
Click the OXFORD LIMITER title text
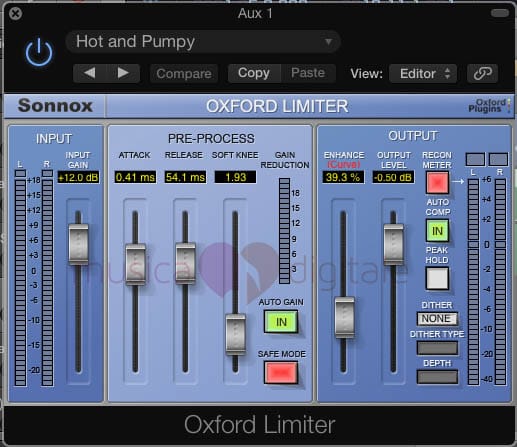pos(277,106)
